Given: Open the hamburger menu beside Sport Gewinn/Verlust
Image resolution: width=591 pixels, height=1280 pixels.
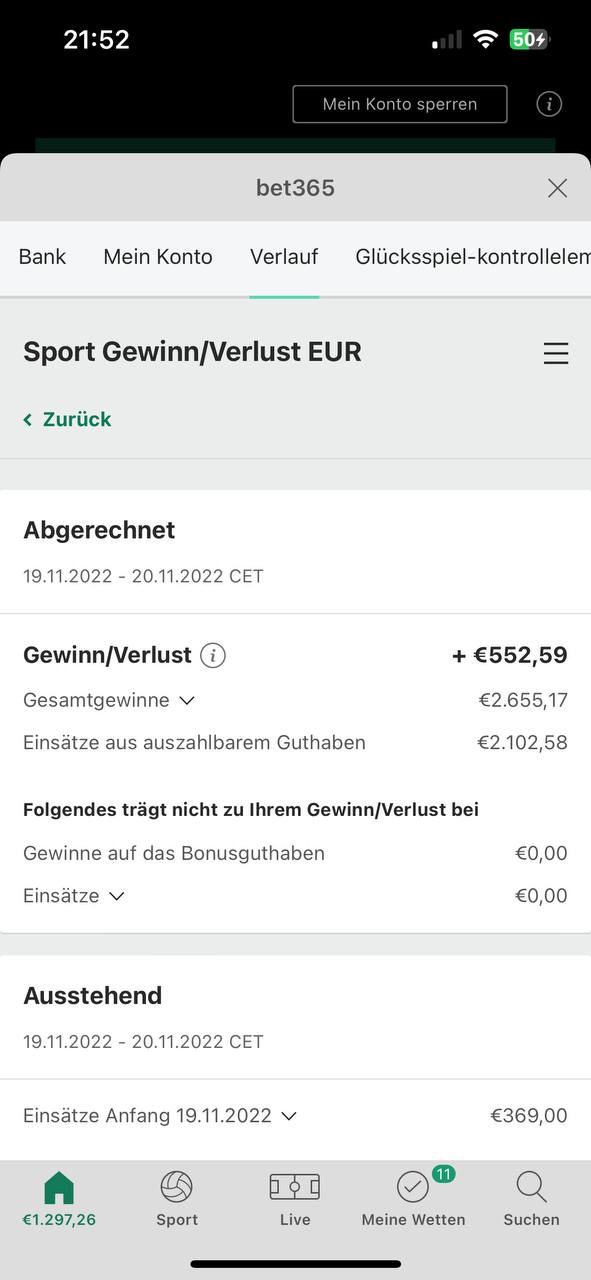Looking at the screenshot, I should (x=556, y=353).
